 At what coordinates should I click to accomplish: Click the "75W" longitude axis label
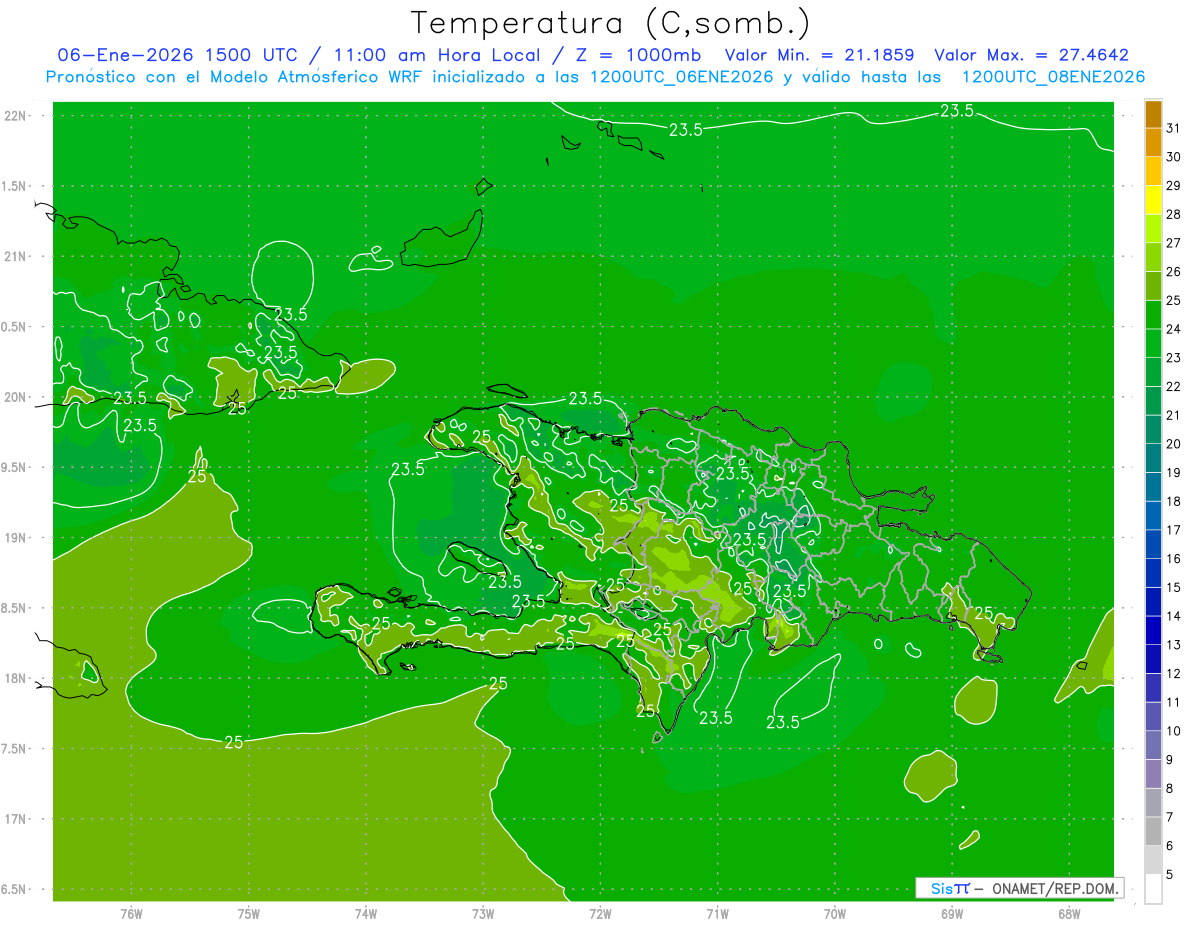[248, 913]
